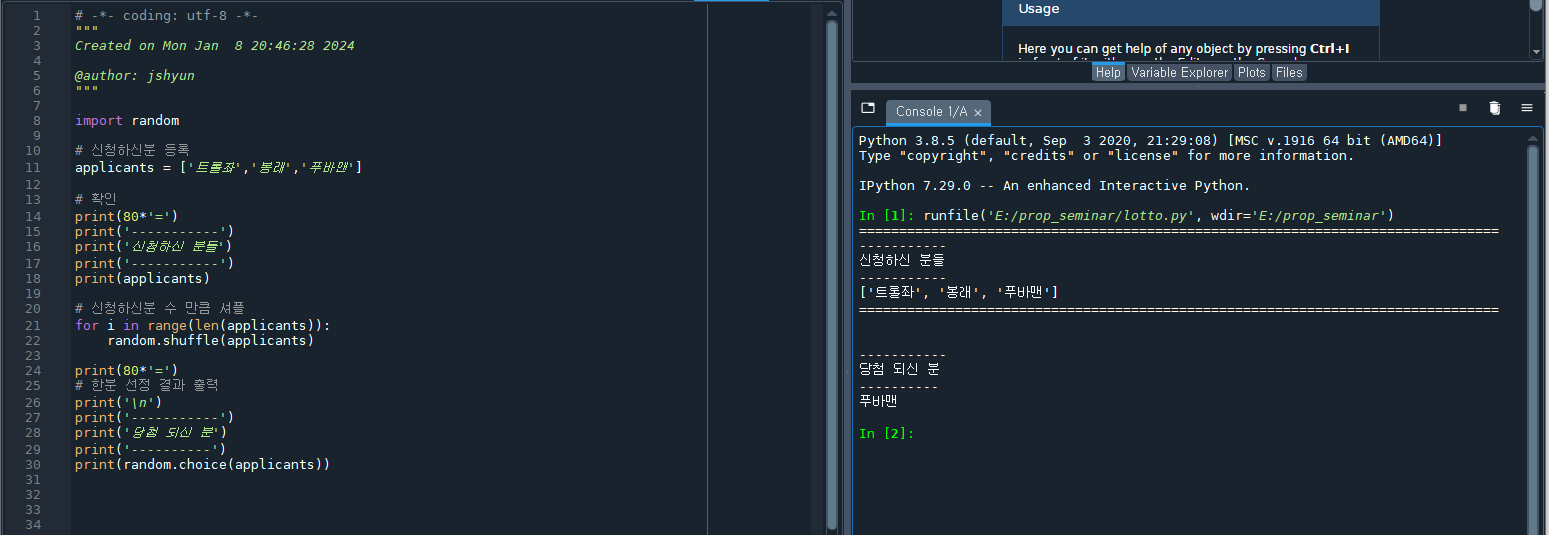Switch to the Help pane tab

[x=1107, y=72]
